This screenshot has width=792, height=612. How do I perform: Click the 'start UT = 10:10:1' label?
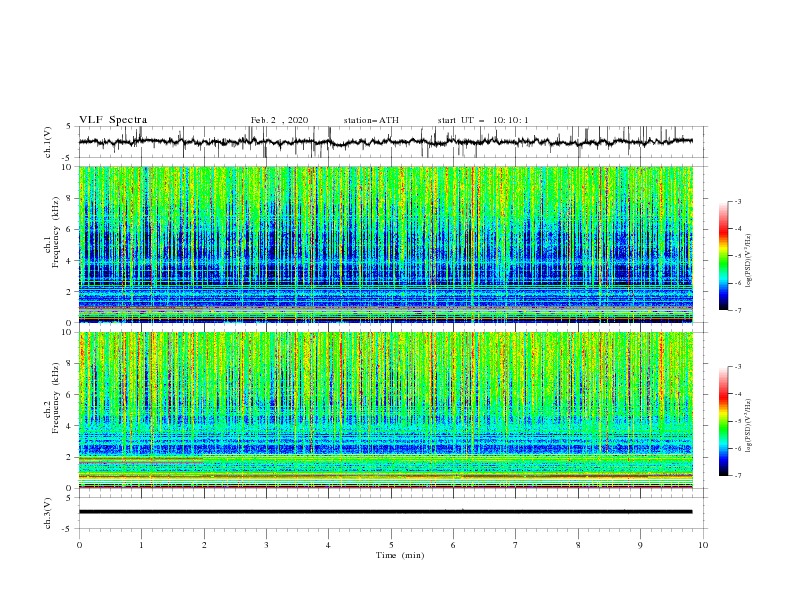(x=483, y=120)
